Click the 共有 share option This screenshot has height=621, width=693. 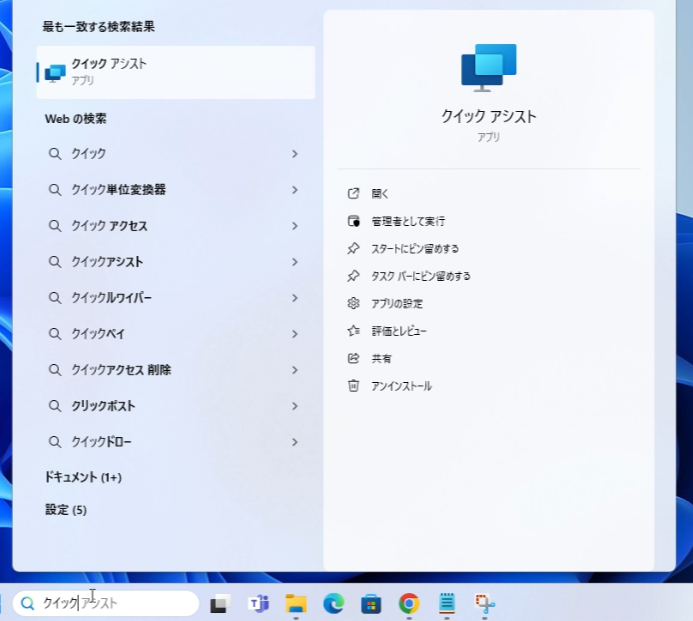[x=381, y=358]
